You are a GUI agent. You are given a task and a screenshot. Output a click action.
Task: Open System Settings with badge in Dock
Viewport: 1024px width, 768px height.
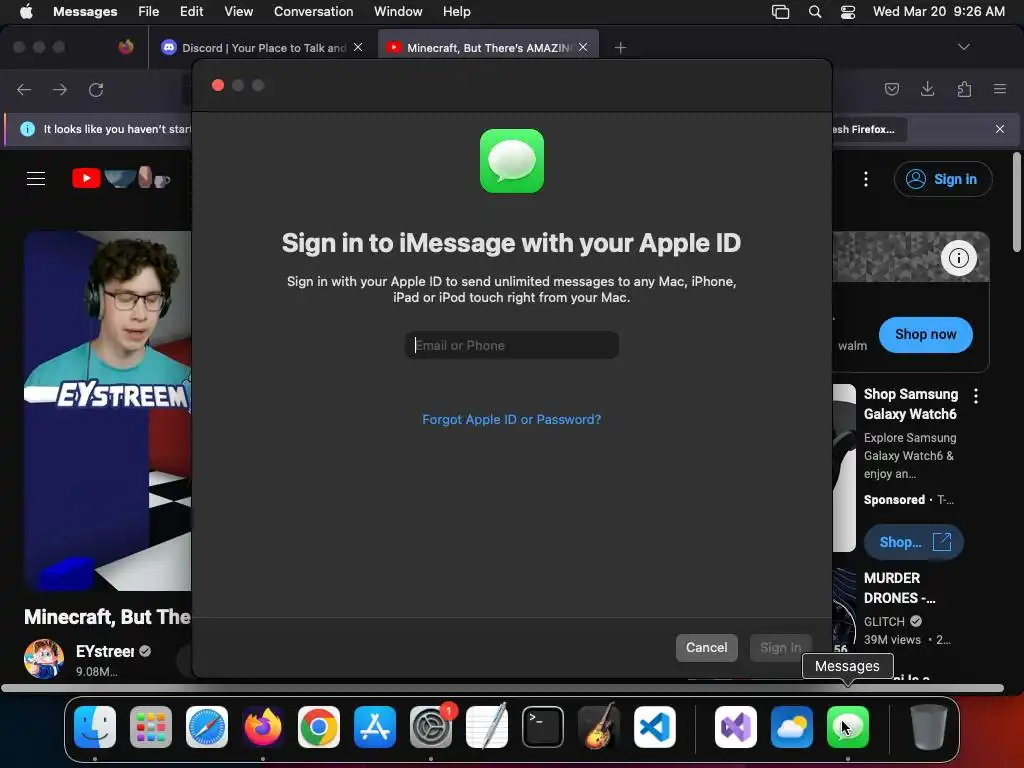pos(431,727)
